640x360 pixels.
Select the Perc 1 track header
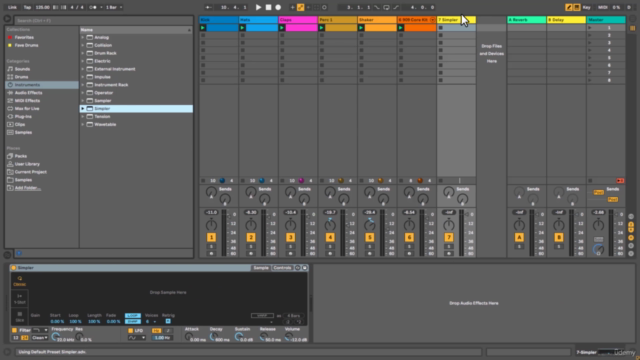point(338,20)
